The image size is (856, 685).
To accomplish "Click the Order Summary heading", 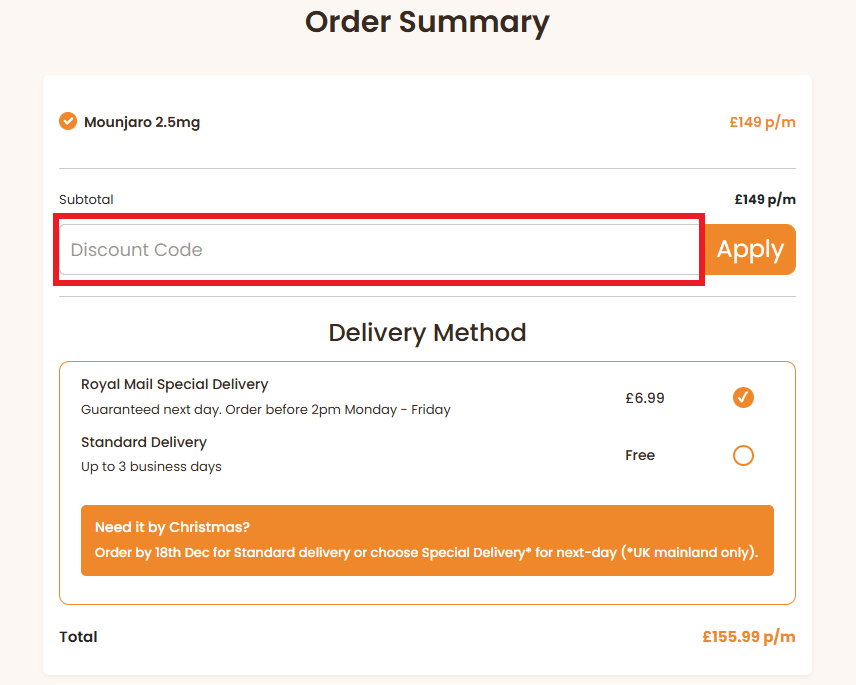I will pos(427,22).
